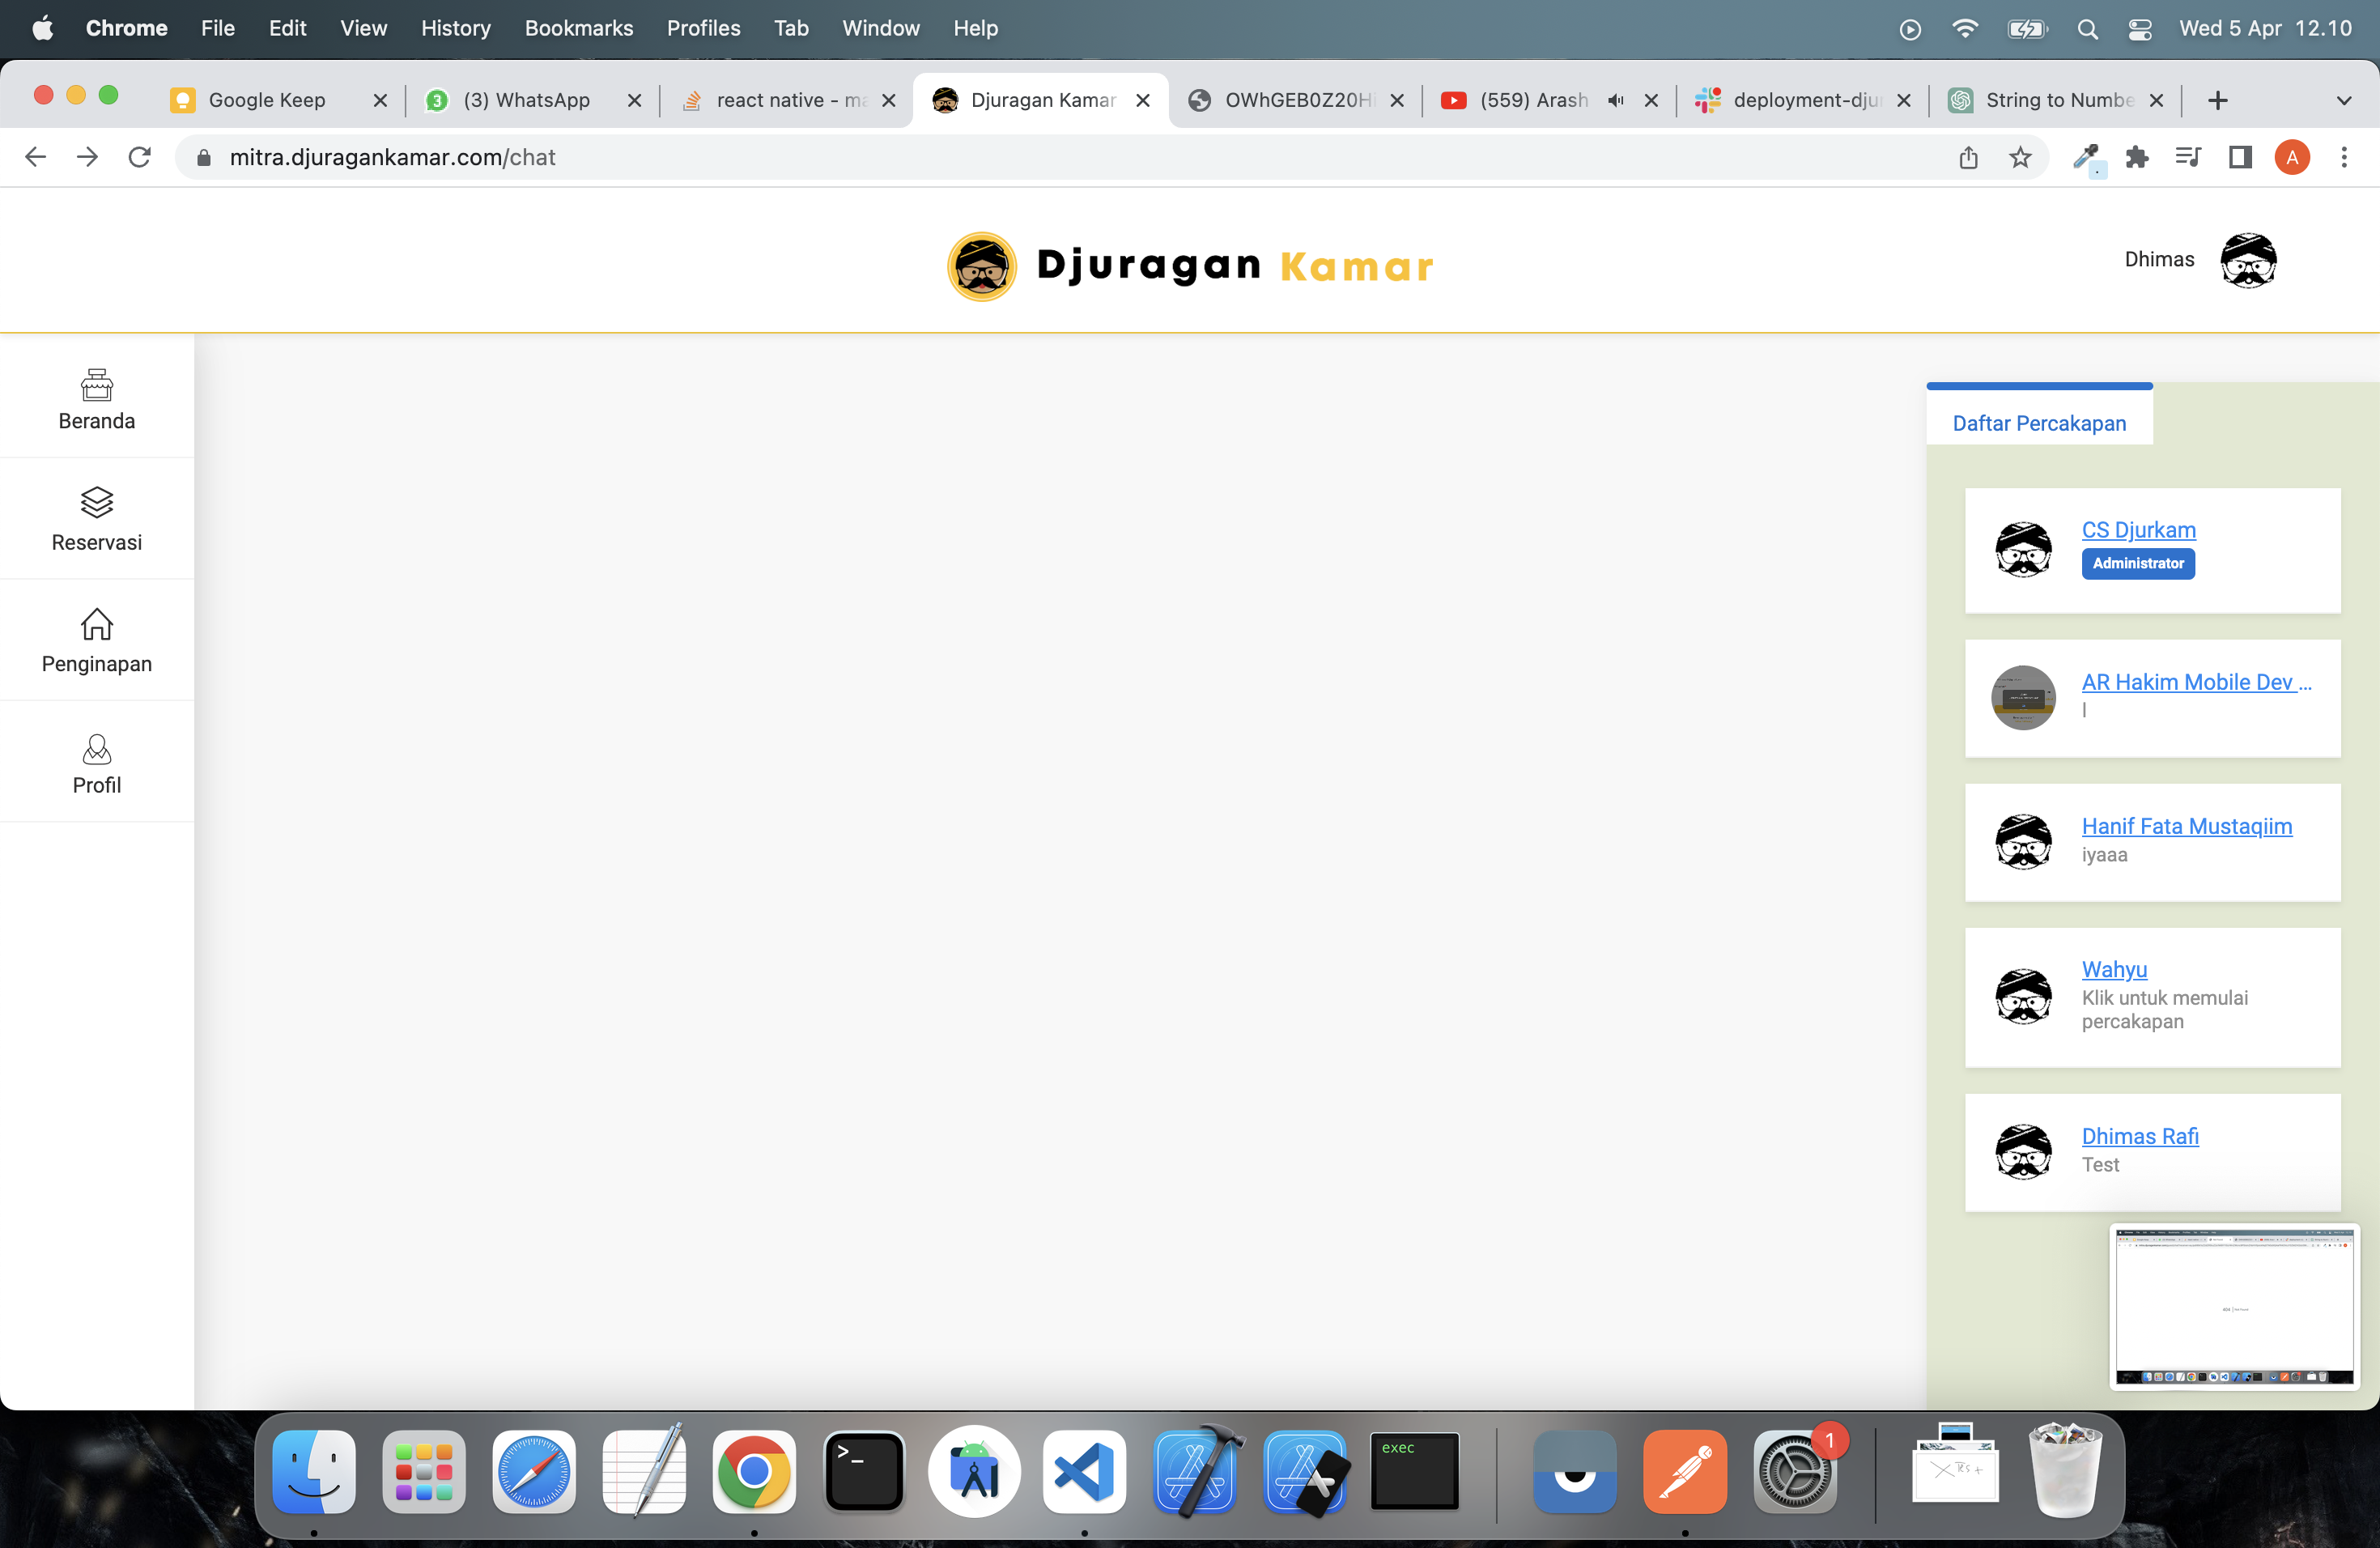2380x1548 pixels.
Task: Open the Reservasi layers icon
Action: click(x=97, y=503)
